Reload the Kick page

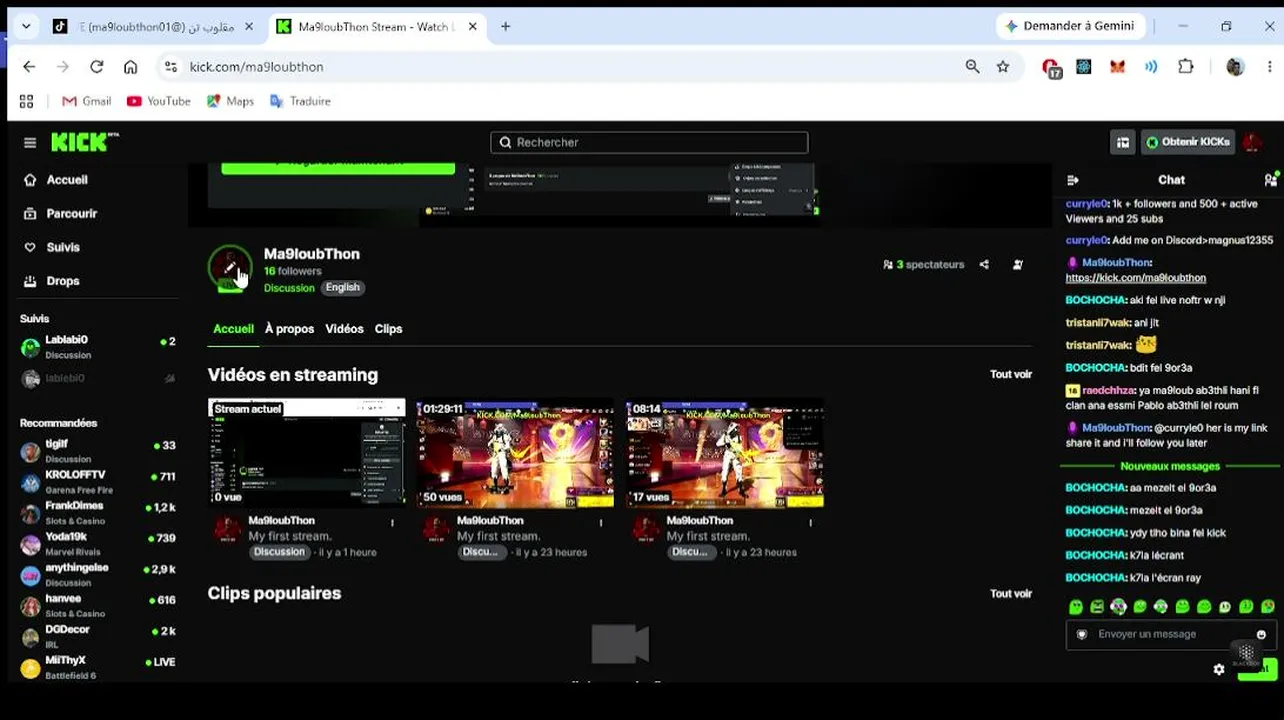[96, 67]
